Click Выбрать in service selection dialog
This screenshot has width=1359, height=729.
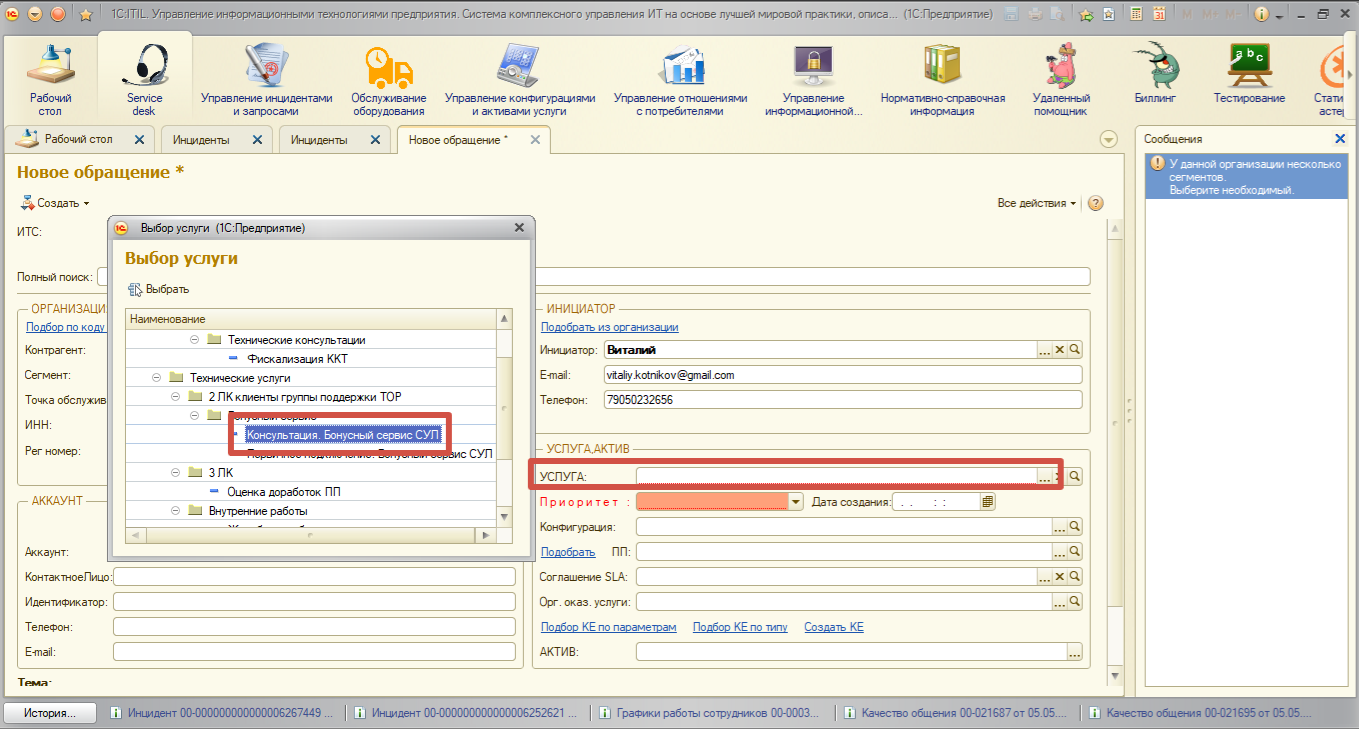(159, 289)
